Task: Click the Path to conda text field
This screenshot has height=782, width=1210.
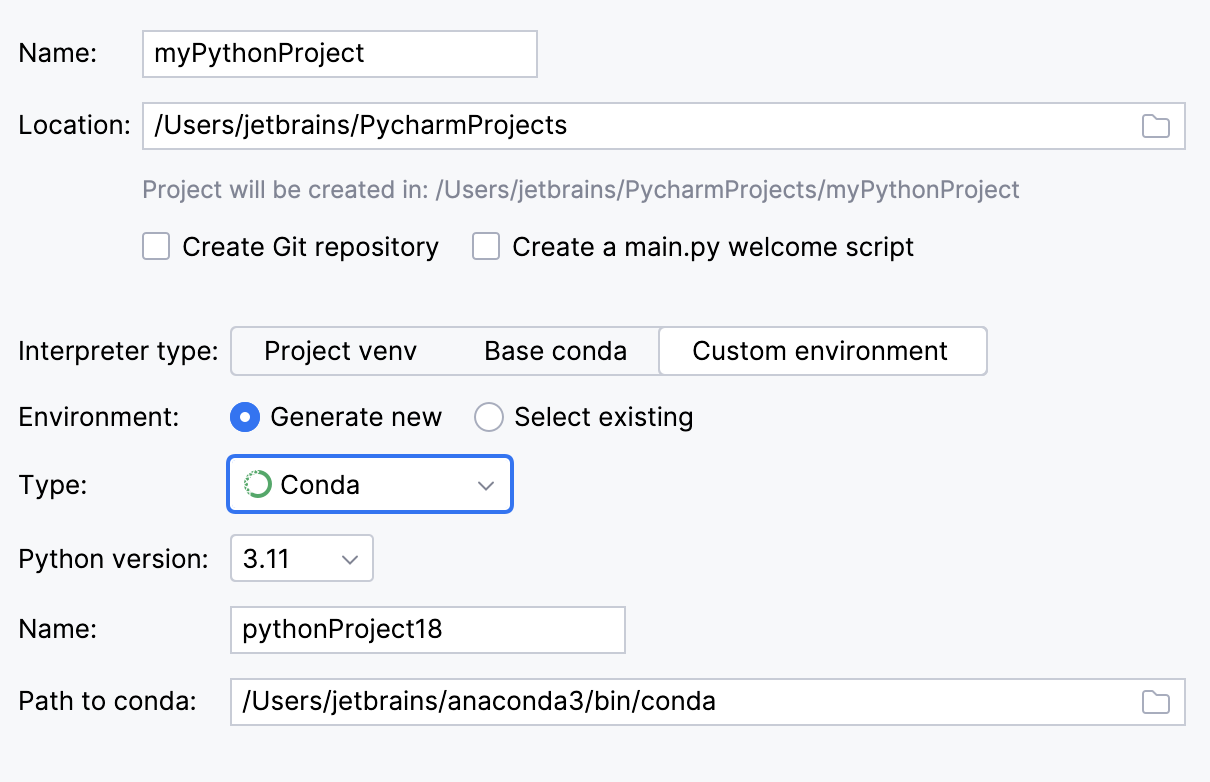Action: coord(680,702)
